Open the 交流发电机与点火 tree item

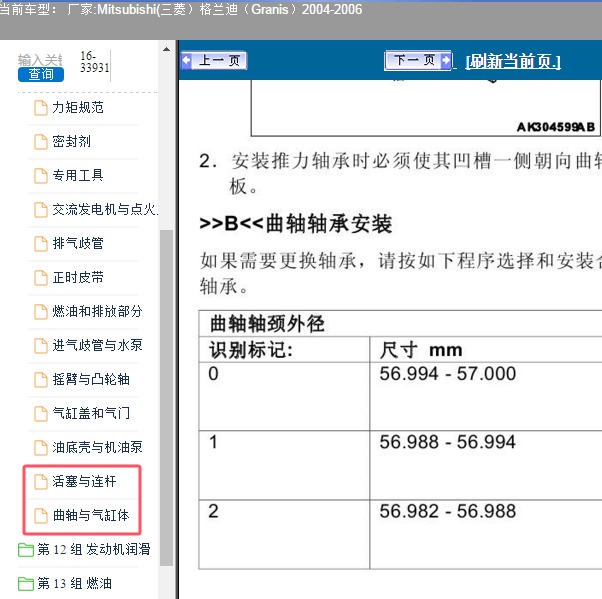coord(104,209)
